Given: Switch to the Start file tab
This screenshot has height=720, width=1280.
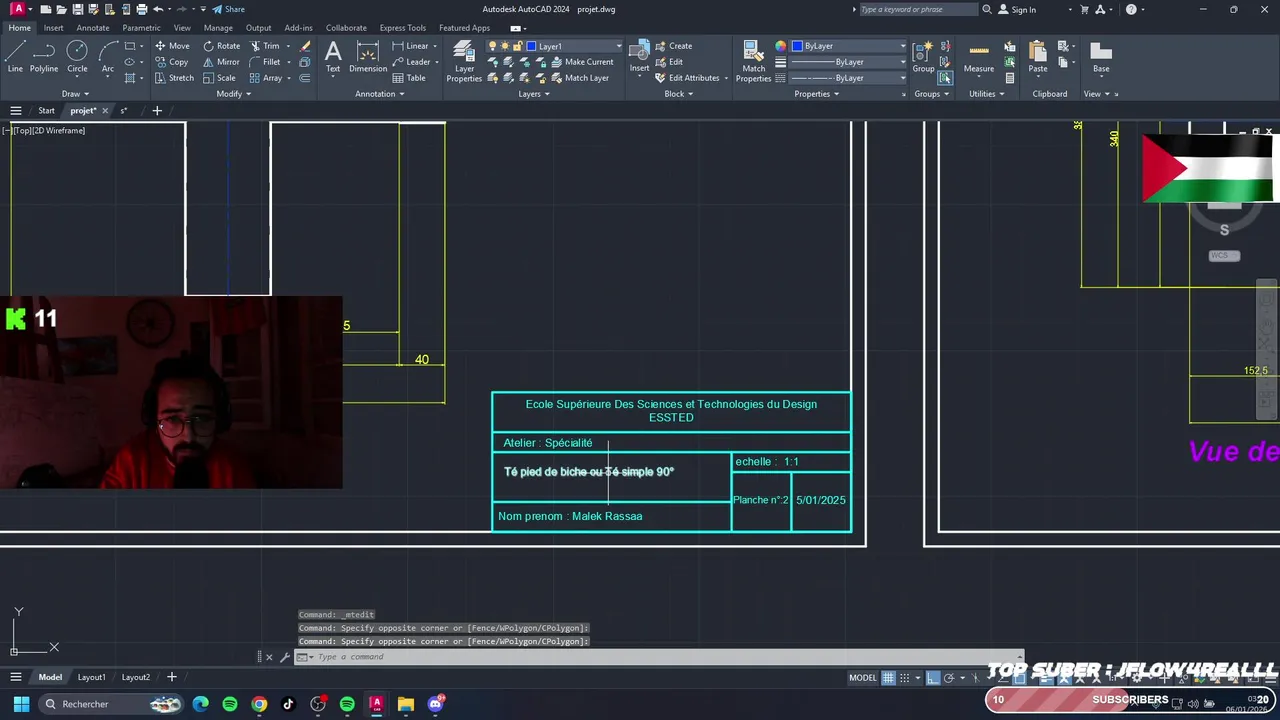Looking at the screenshot, I should point(46,111).
